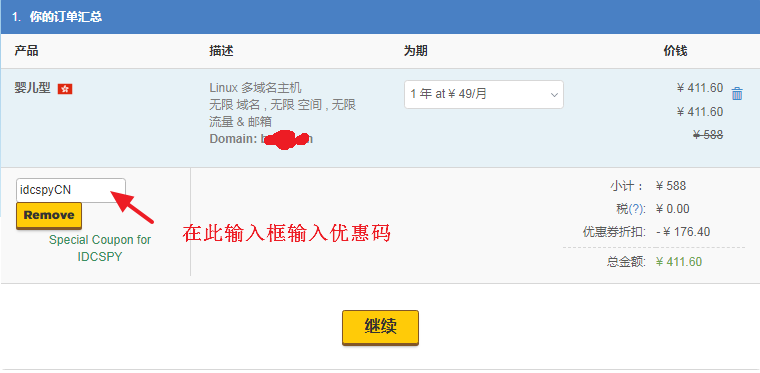Select the 婴儿型 product name
The image size is (760, 373).
[x=32, y=89]
